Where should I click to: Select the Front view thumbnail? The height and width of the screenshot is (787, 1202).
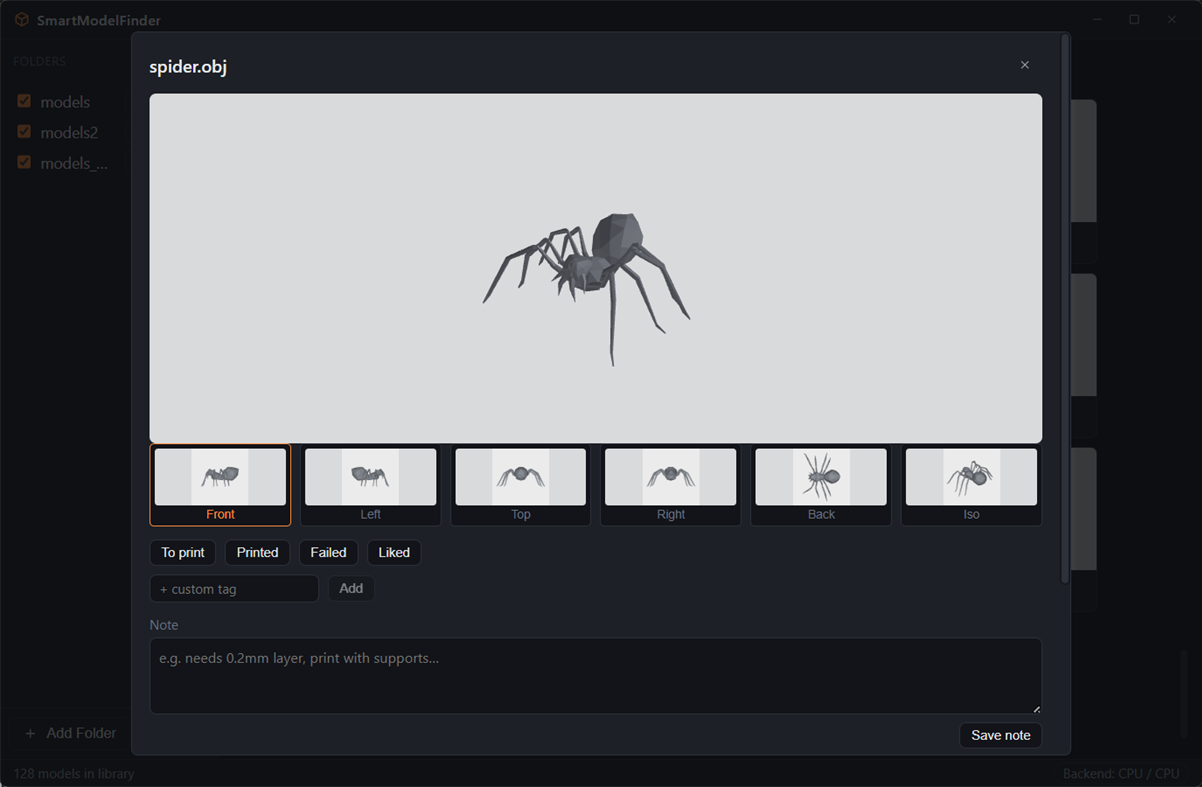point(220,485)
